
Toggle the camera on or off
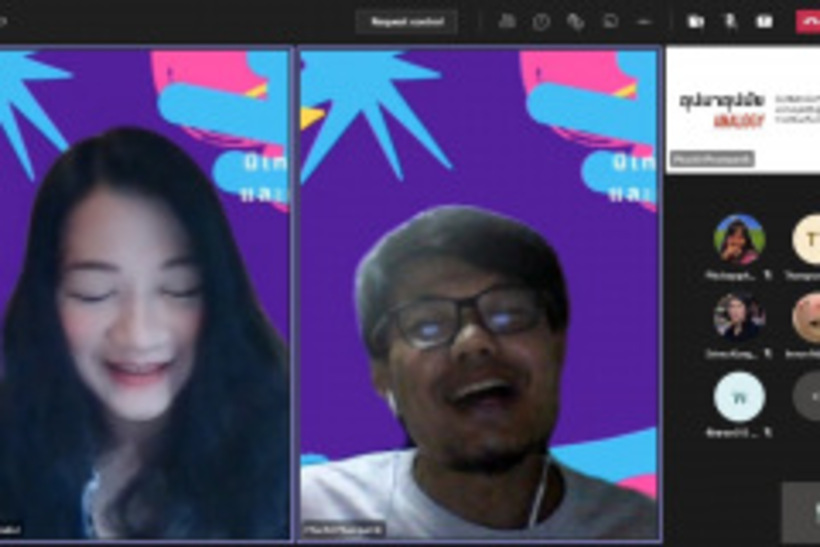(696, 21)
